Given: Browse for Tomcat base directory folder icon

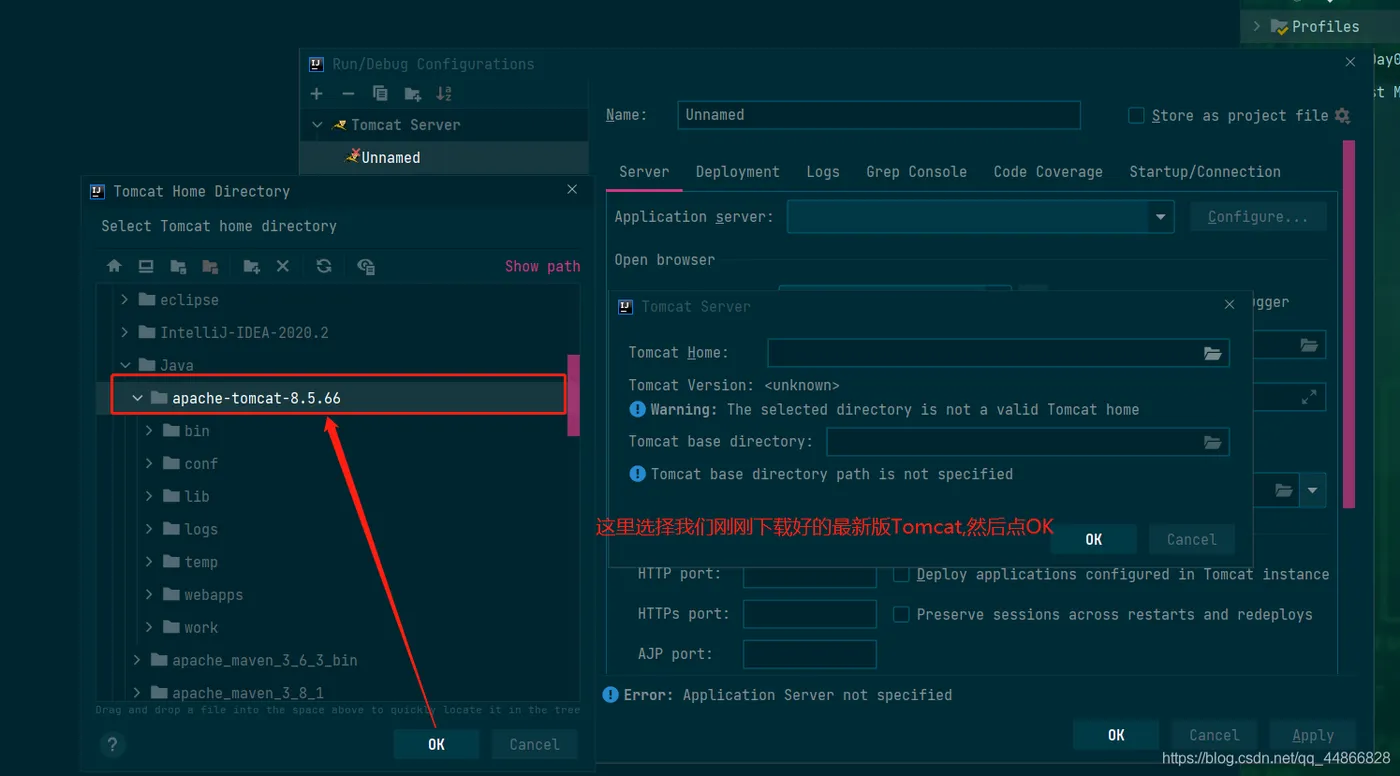Looking at the screenshot, I should 1212,442.
